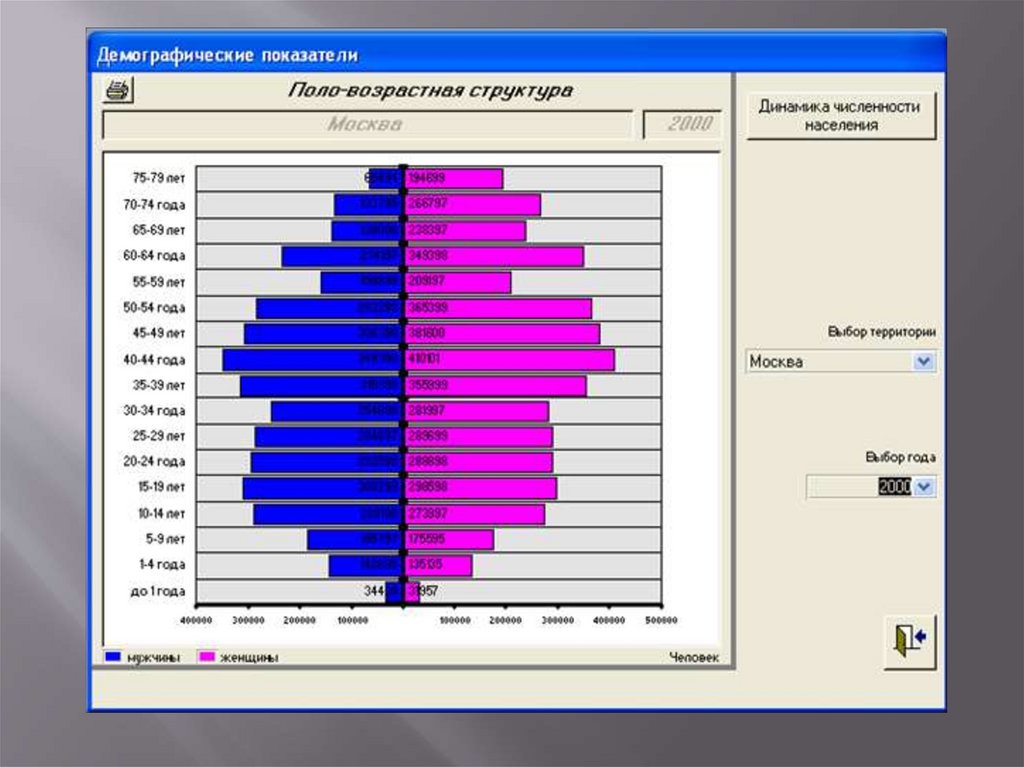Click the Москва territory combo box text
Screen dimensions: 1024x767
(828, 362)
